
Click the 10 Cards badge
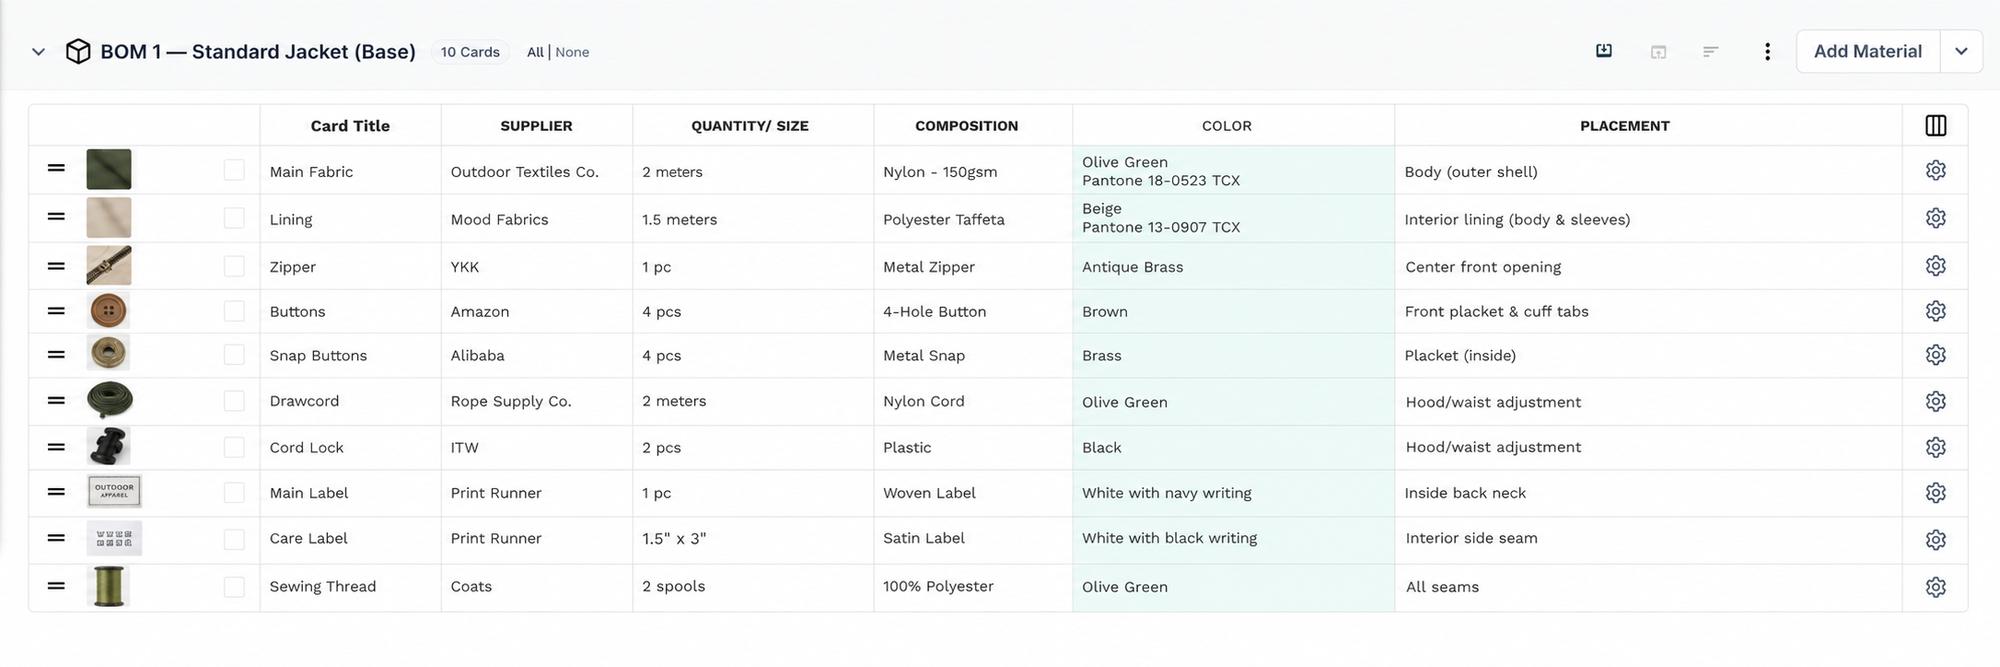pos(470,52)
